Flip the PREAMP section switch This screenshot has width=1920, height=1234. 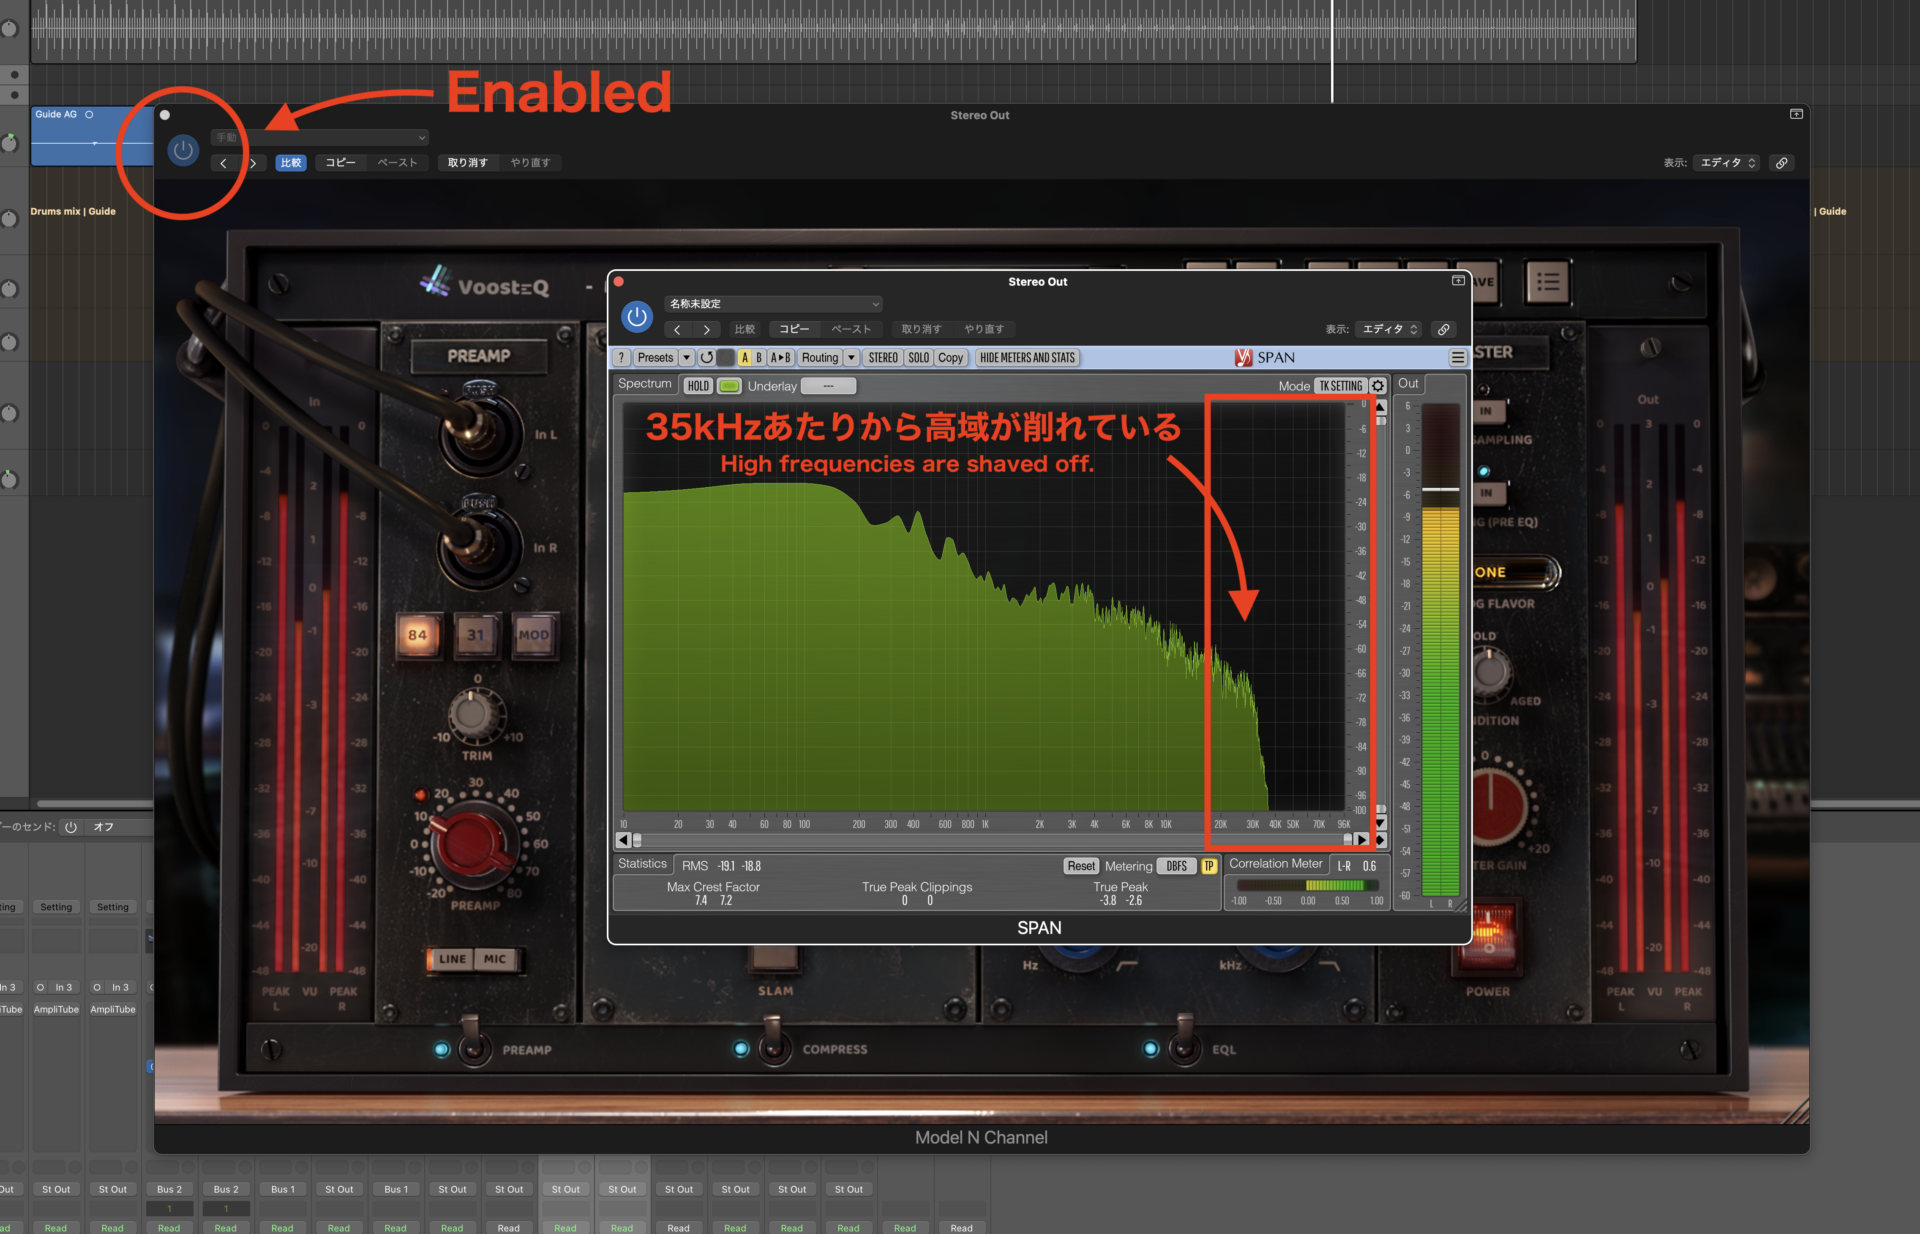click(474, 1043)
